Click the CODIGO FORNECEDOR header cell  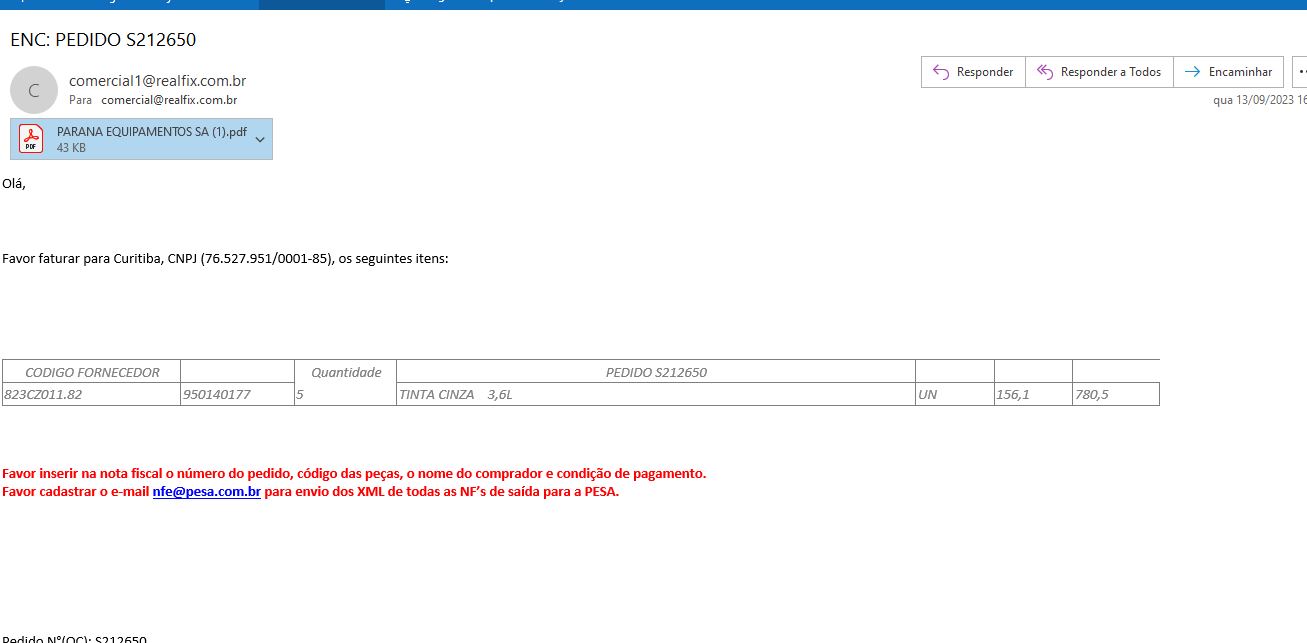[92, 372]
